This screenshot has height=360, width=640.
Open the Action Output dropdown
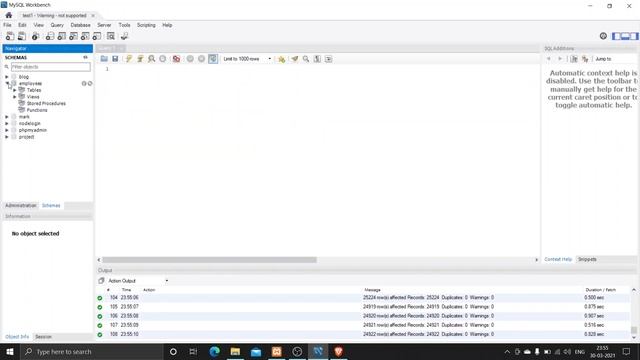click(138, 281)
